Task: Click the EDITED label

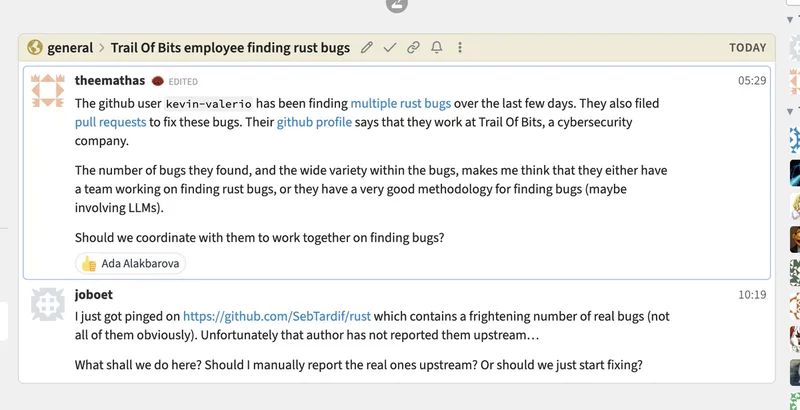Action: coord(183,82)
